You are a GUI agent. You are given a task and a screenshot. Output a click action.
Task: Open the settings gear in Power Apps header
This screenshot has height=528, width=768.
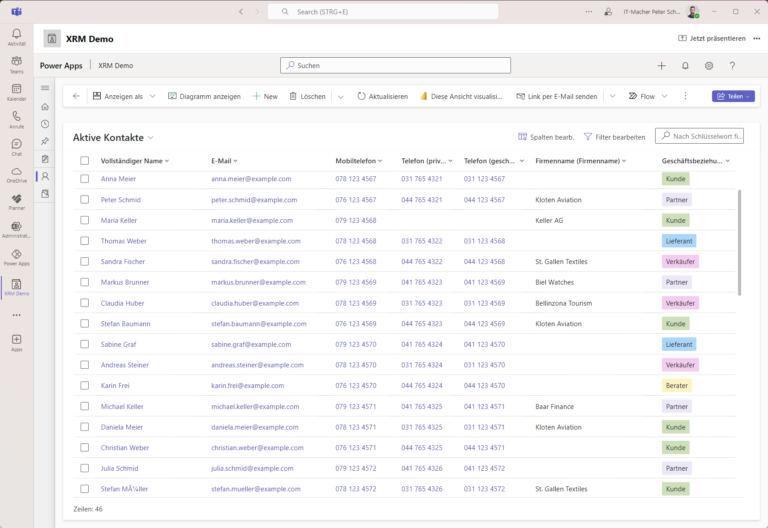pyautogui.click(x=709, y=66)
